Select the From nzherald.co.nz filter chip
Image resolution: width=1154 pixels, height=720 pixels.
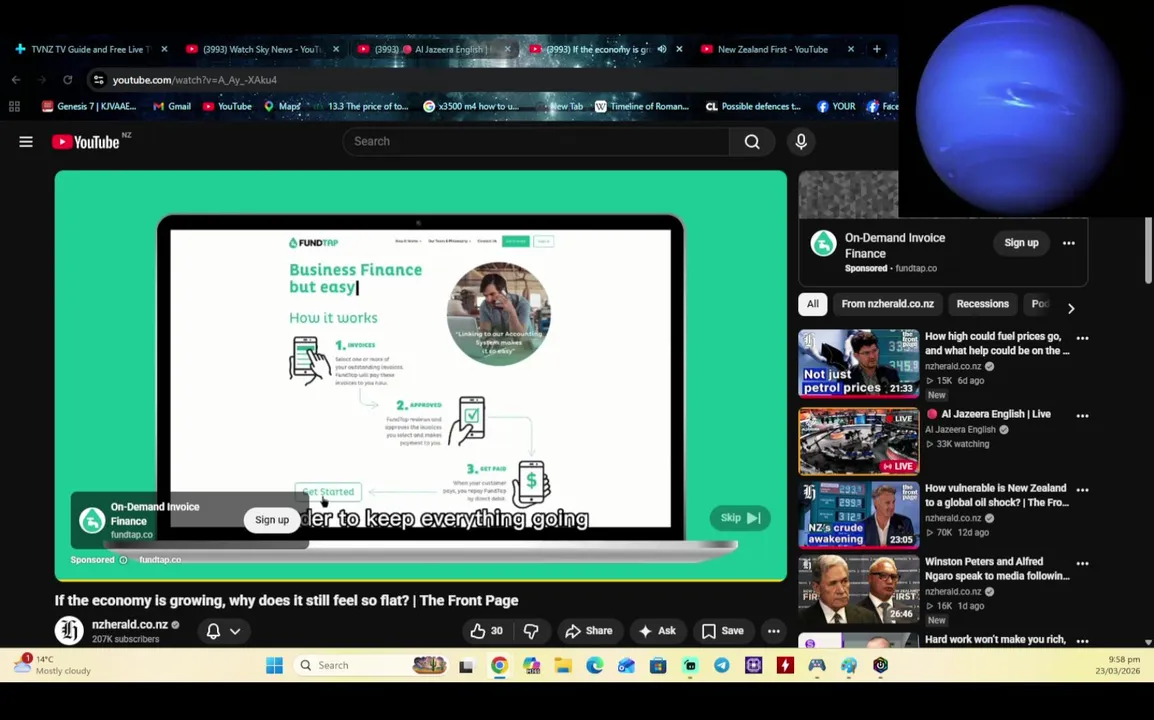point(888,304)
